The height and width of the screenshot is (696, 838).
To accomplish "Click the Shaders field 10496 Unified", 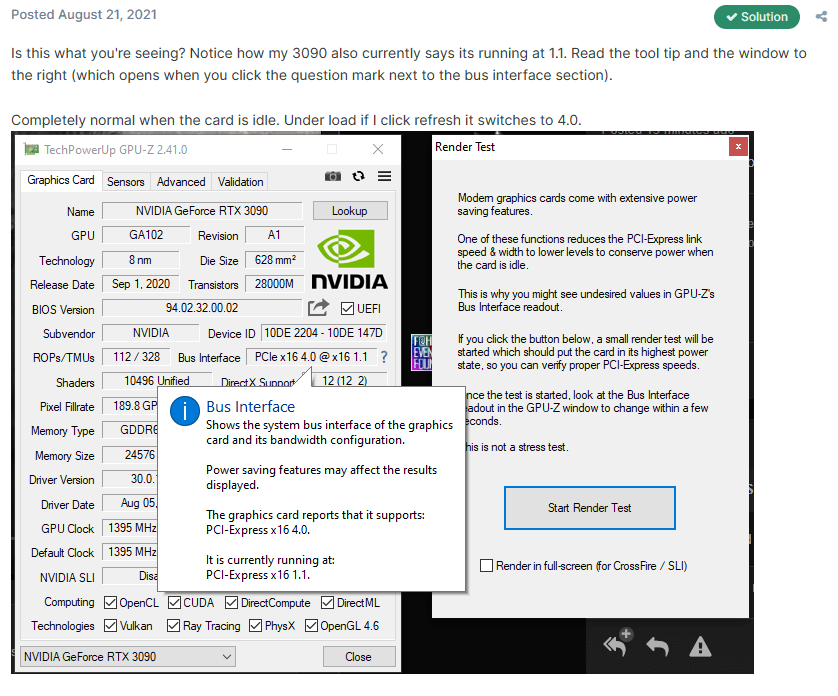I will [x=157, y=381].
